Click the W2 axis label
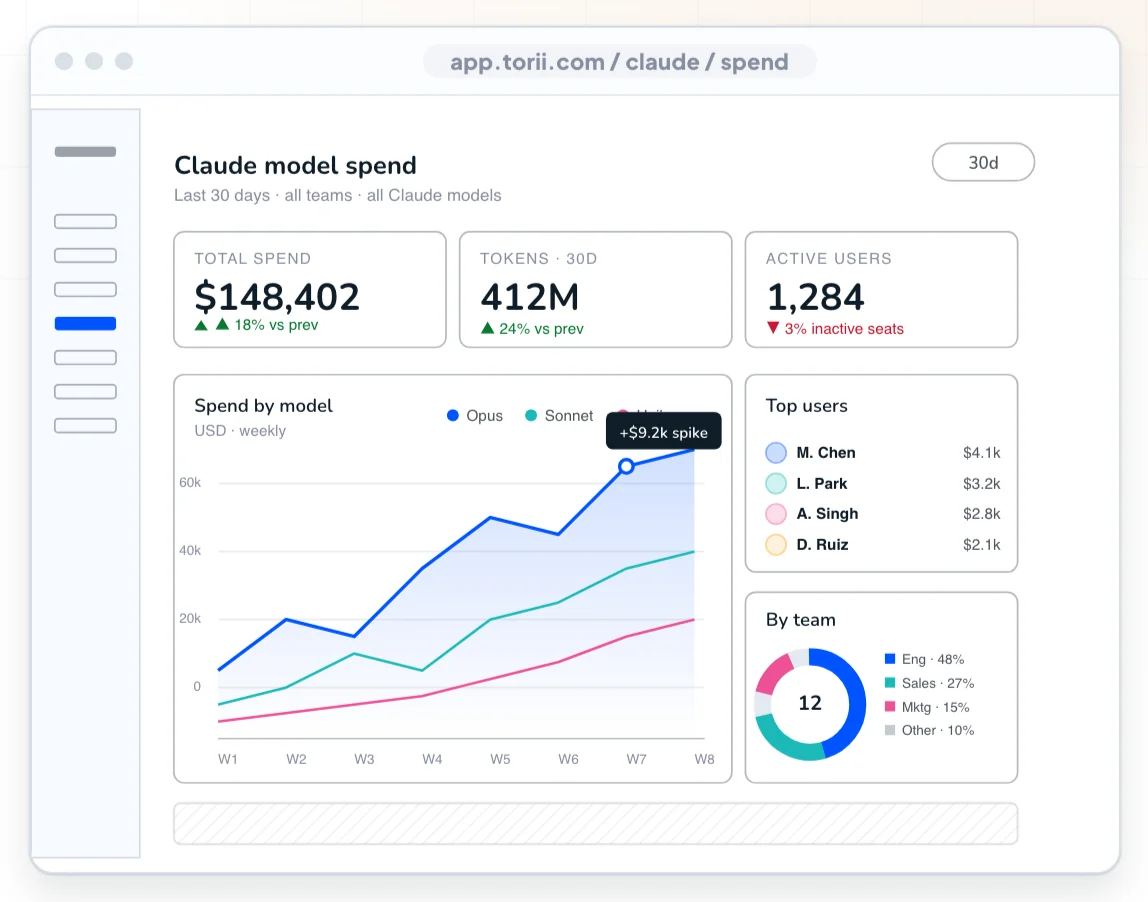 point(296,759)
